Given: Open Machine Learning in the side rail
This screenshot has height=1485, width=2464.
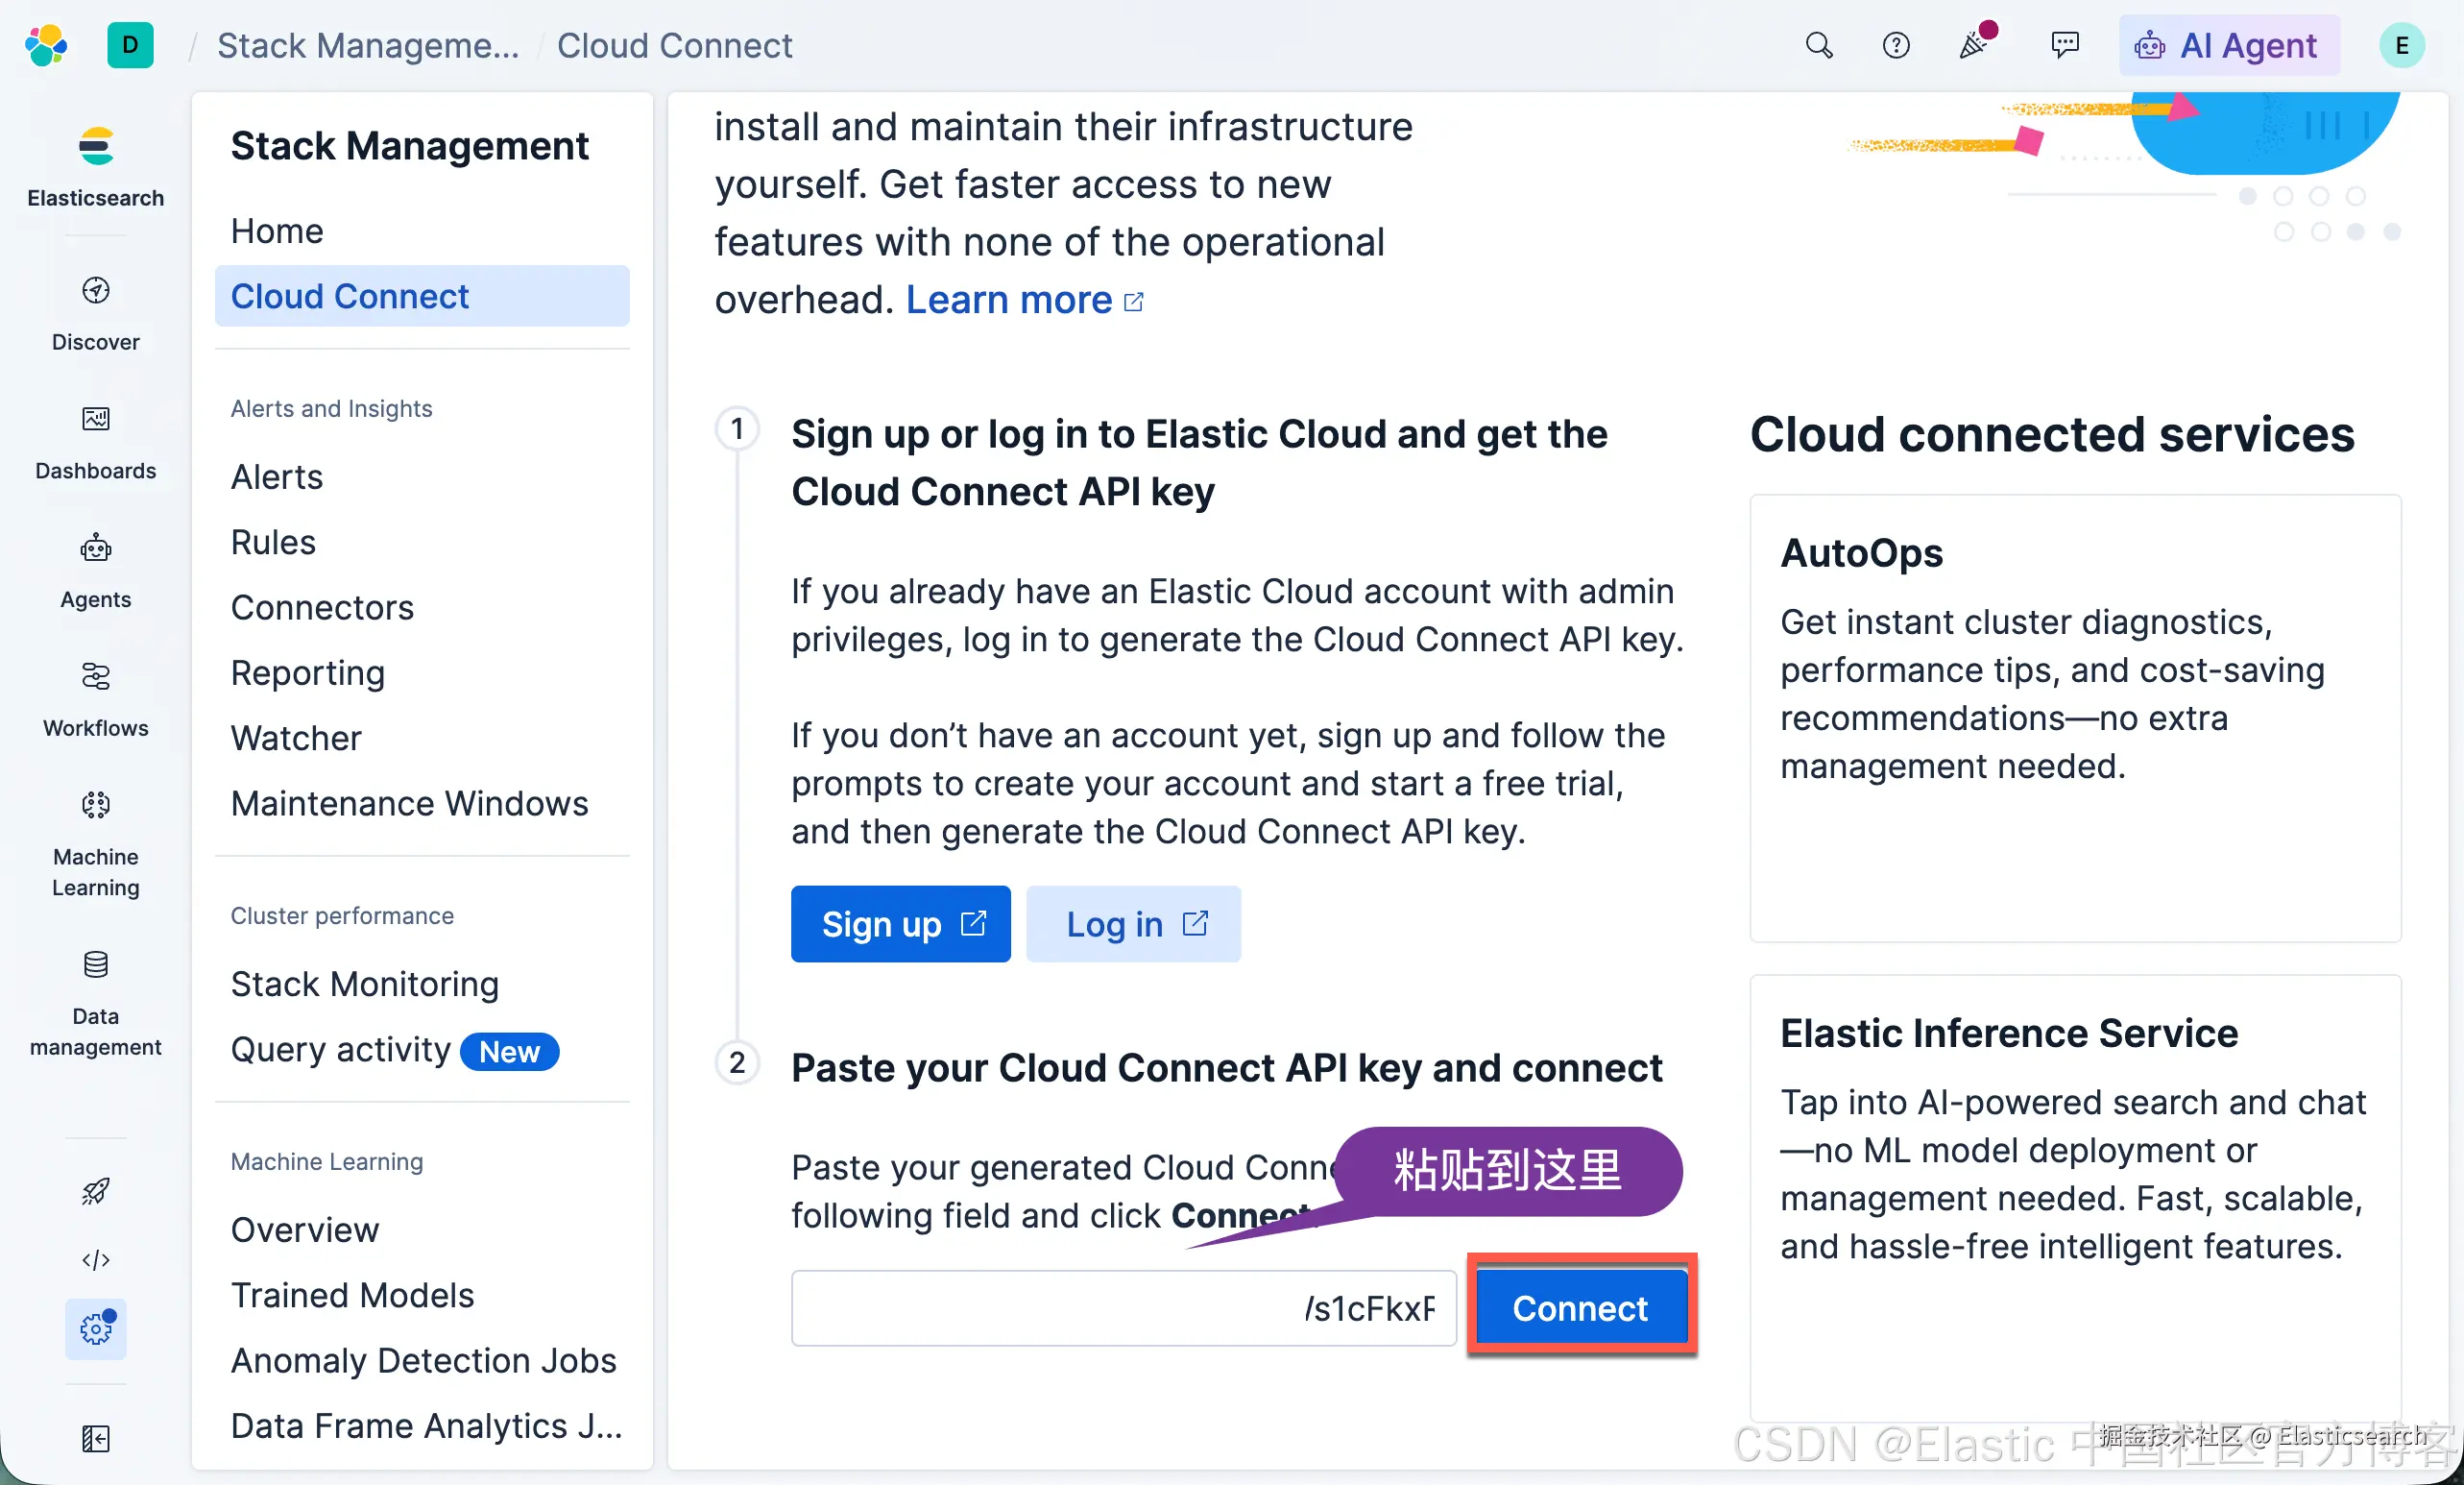Looking at the screenshot, I should 95,844.
